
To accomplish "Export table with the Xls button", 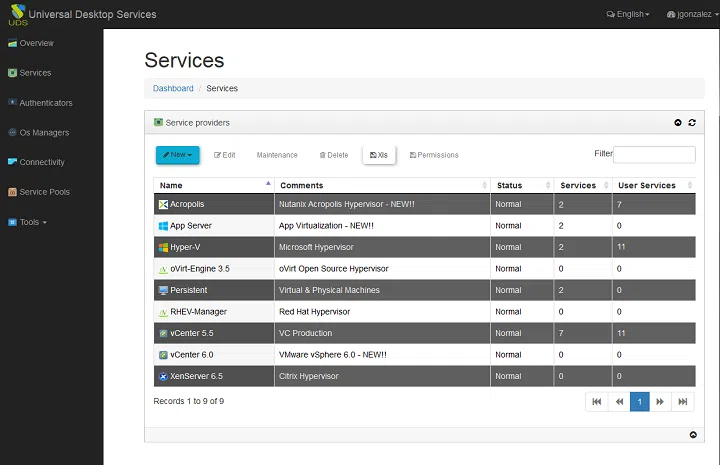I will [x=379, y=155].
